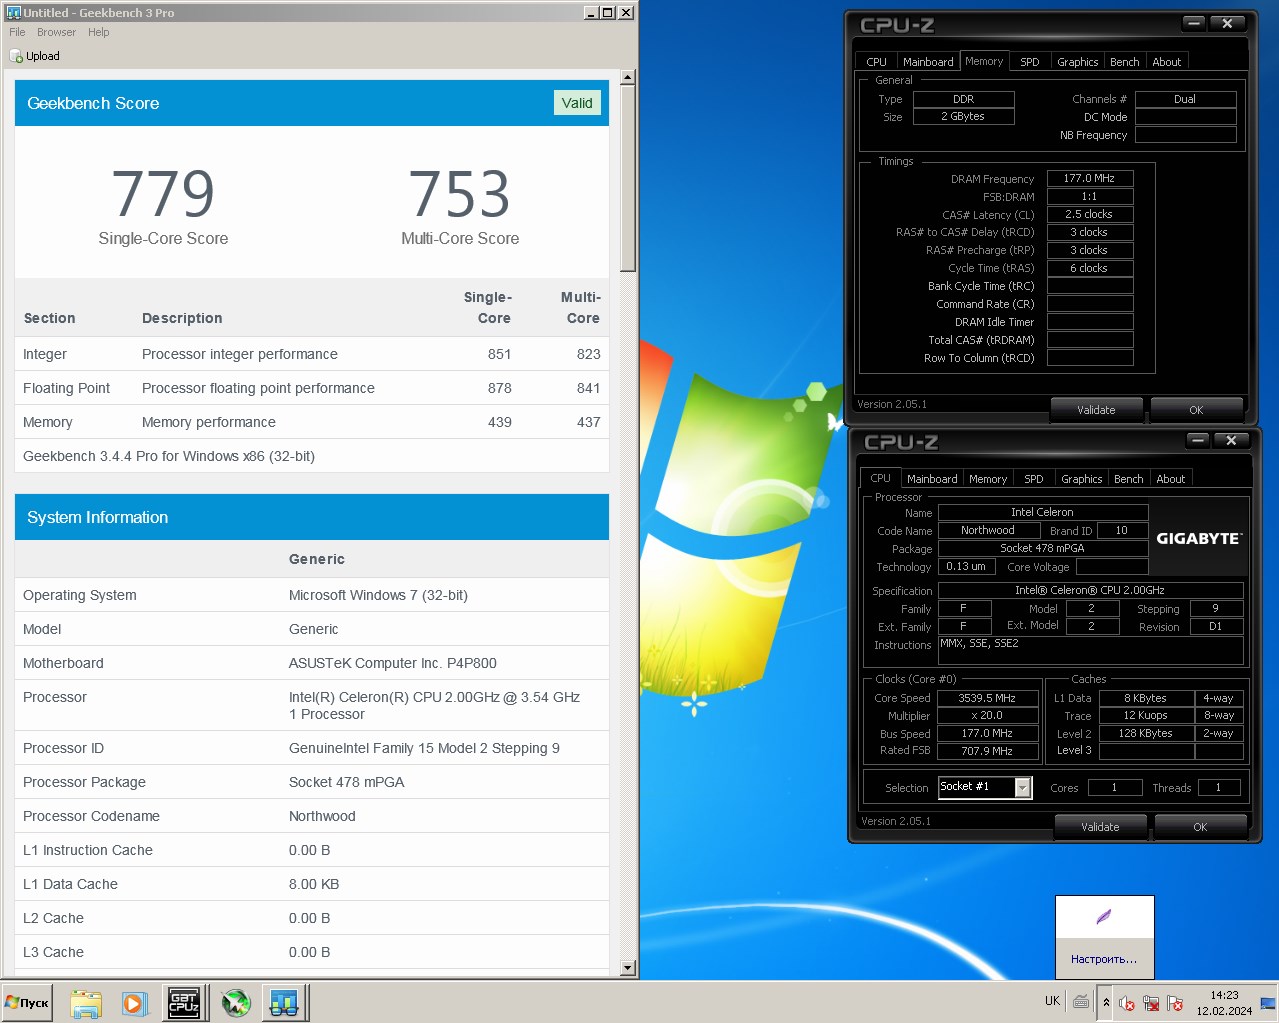
Task: Click the green Valid badge
Action: (577, 103)
